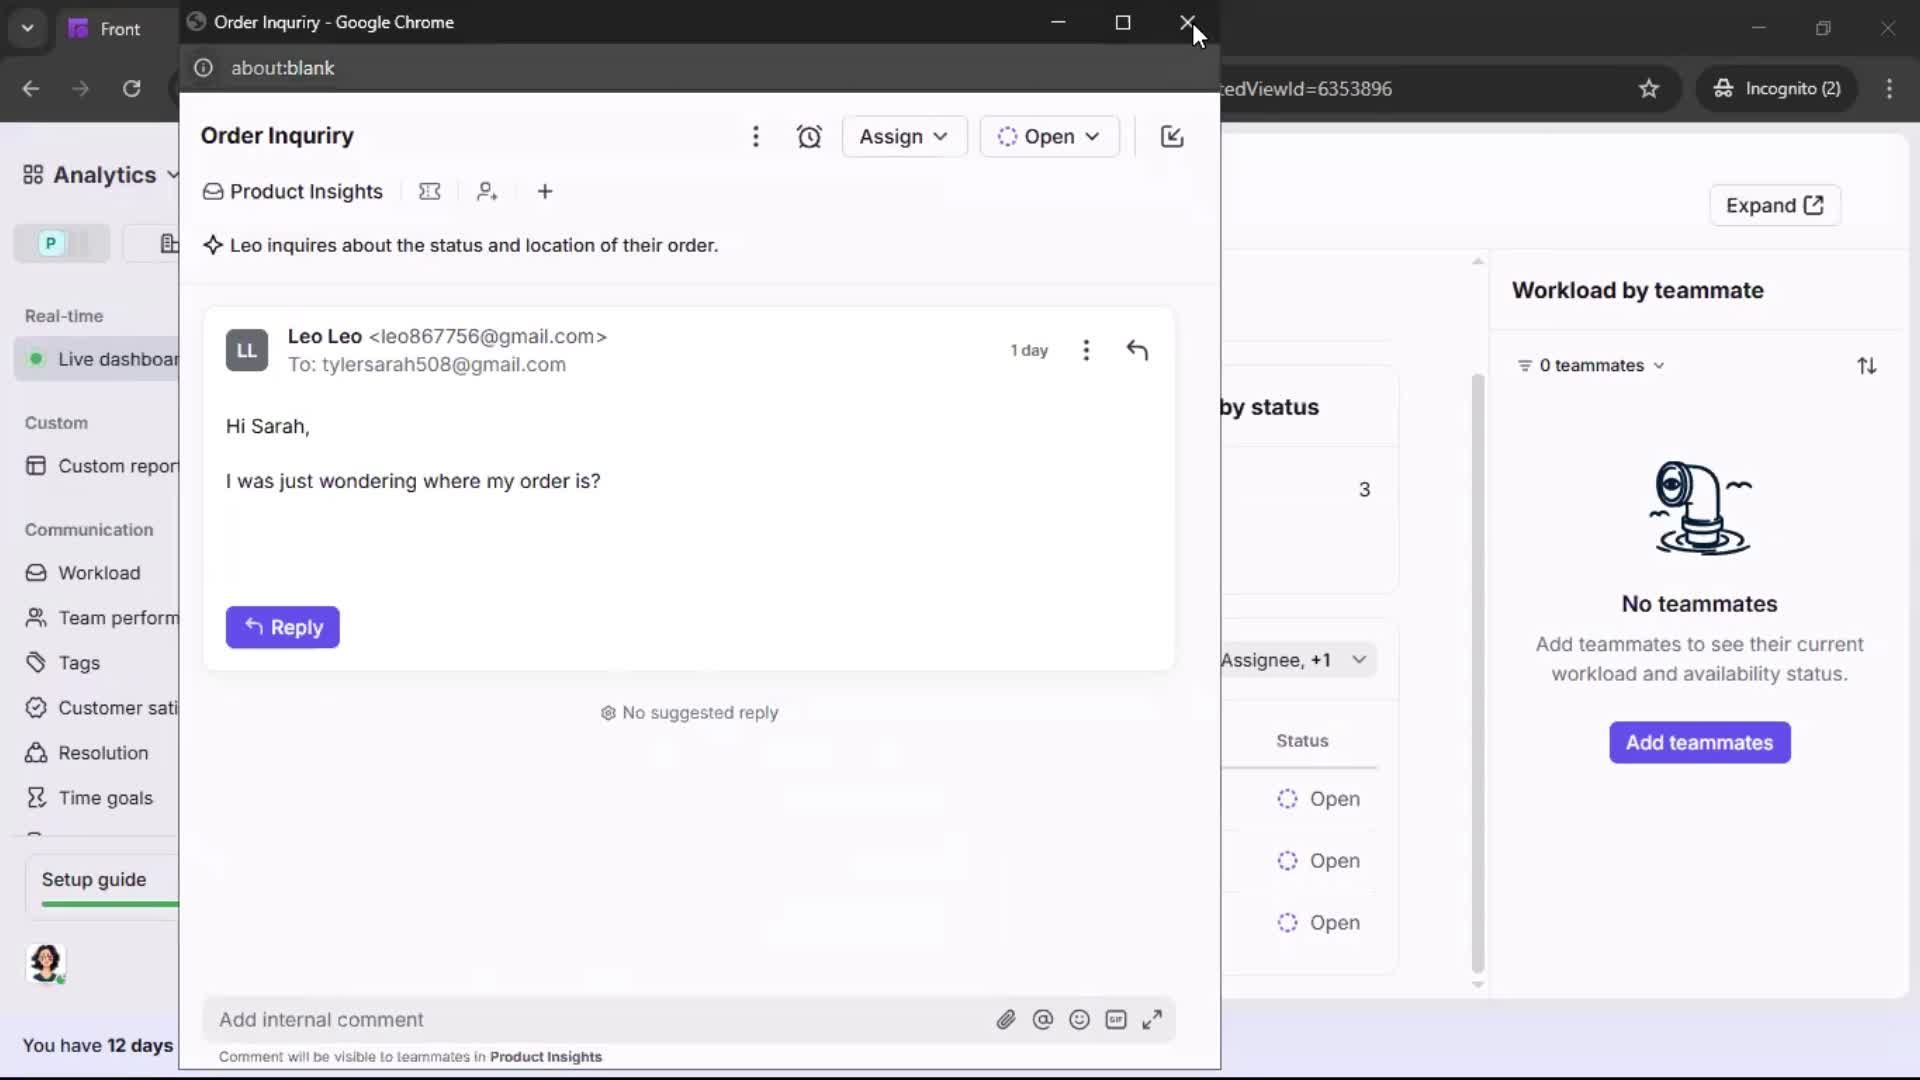Image resolution: width=1920 pixels, height=1080 pixels.
Task: Mention a teammate with the @ icon
Action: point(1043,1019)
